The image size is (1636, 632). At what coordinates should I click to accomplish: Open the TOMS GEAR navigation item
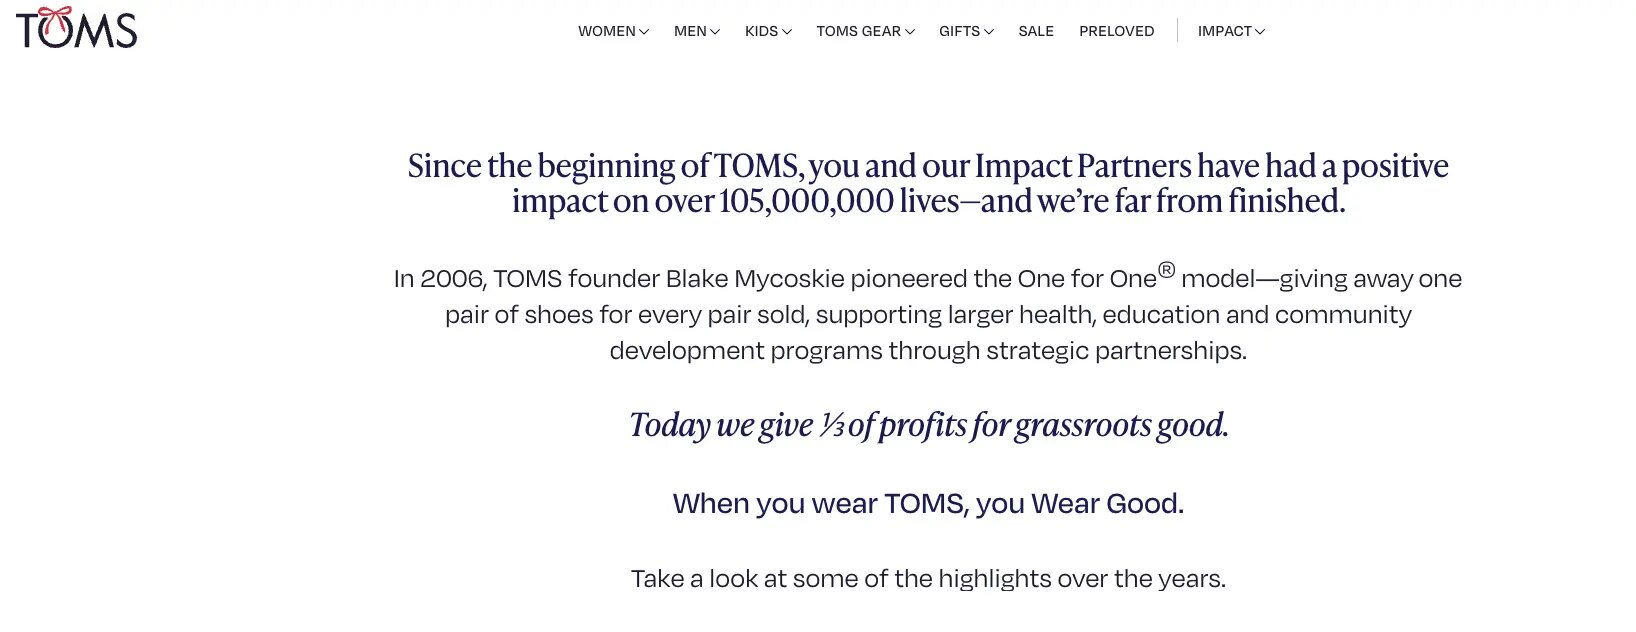tap(861, 31)
